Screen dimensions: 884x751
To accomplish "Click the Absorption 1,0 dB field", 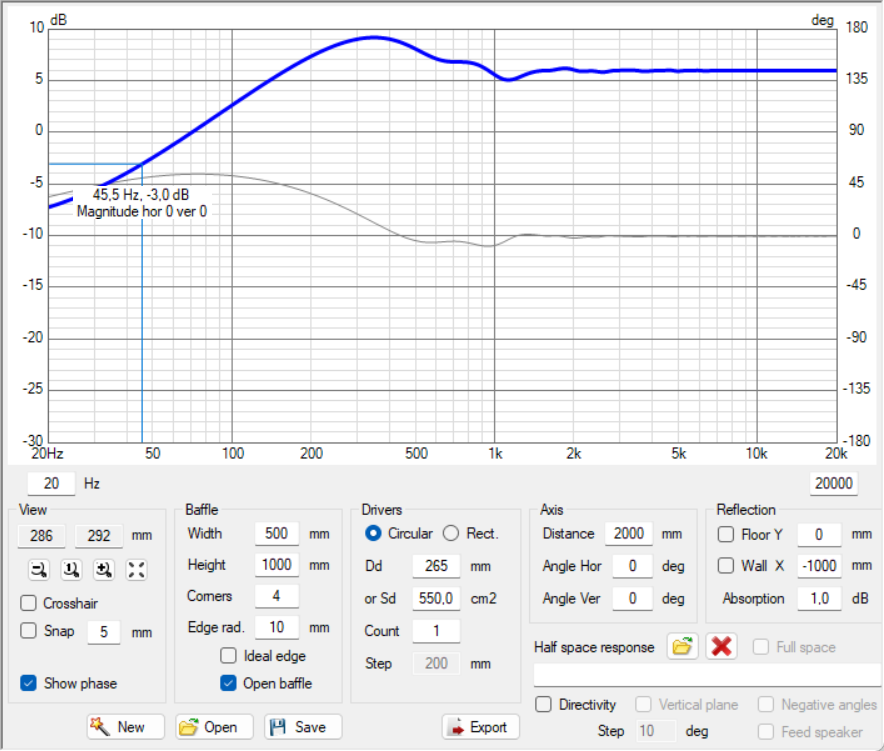I will tap(819, 598).
